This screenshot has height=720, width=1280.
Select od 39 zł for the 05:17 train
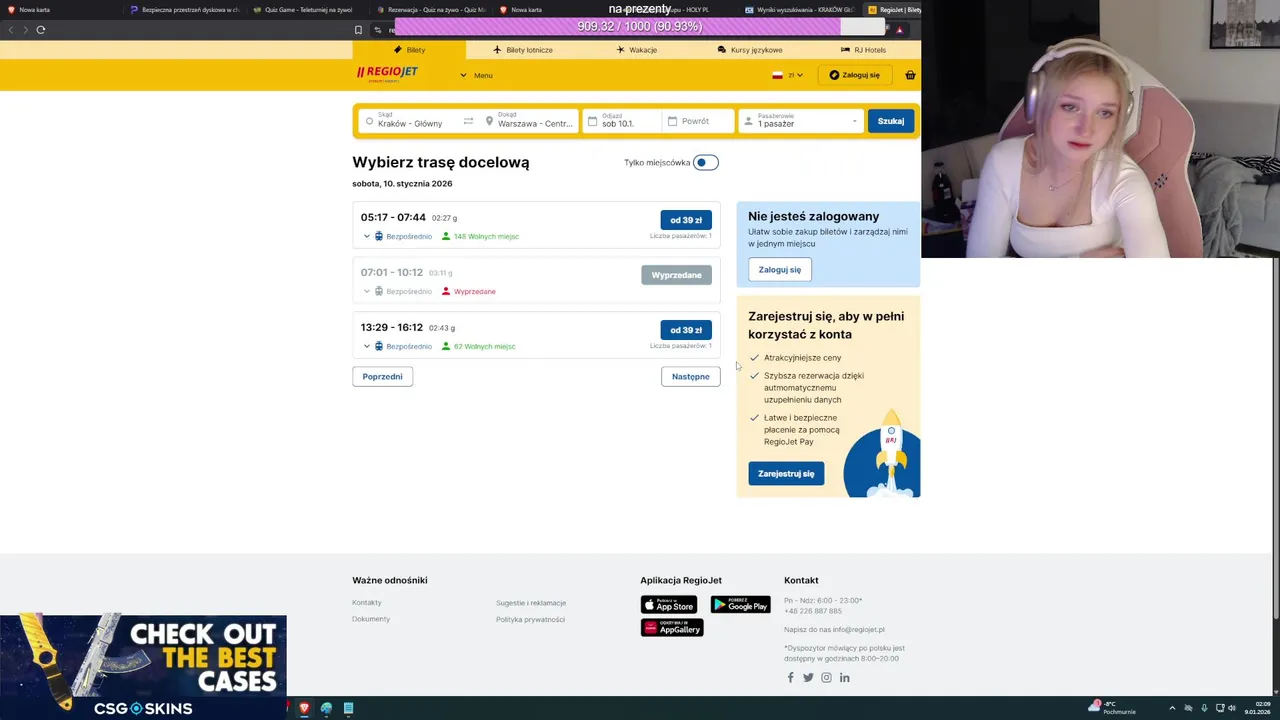tap(686, 220)
